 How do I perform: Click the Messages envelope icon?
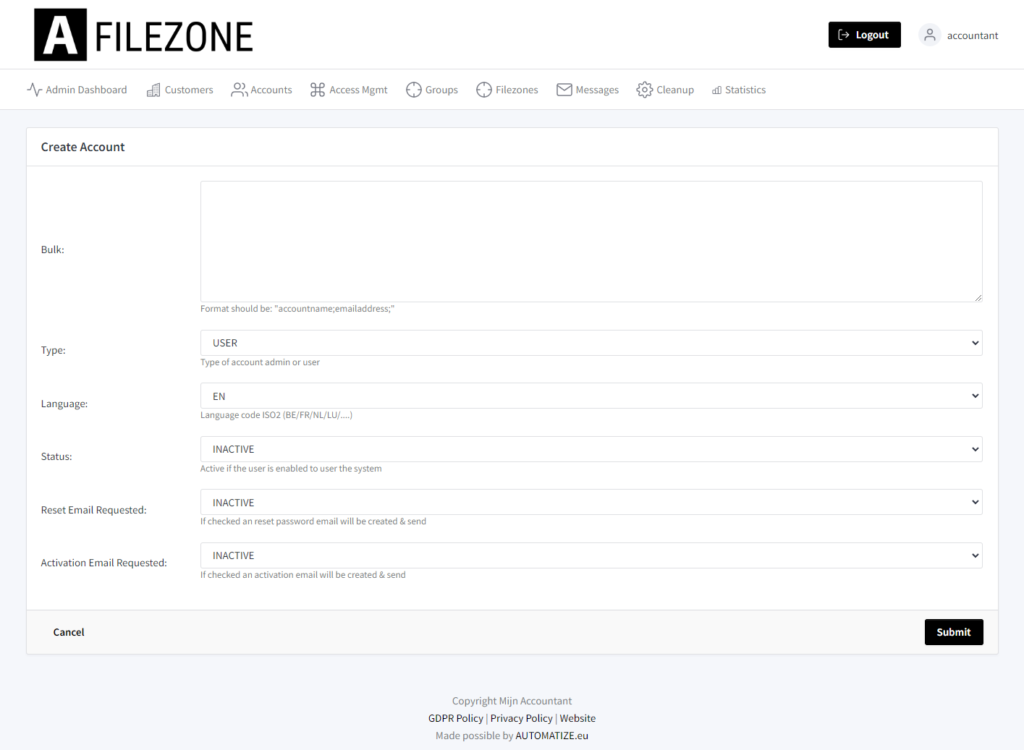click(564, 90)
